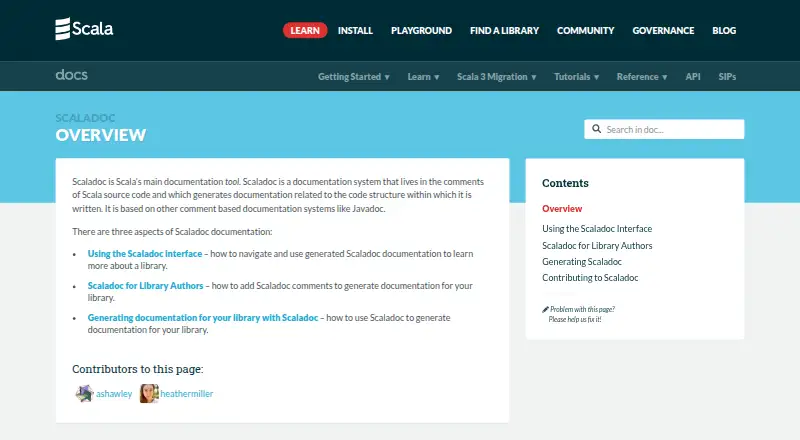Screen dimensions: 800x440
Task: Open the Using the Scaladoc Interface article link
Action: (x=145, y=254)
